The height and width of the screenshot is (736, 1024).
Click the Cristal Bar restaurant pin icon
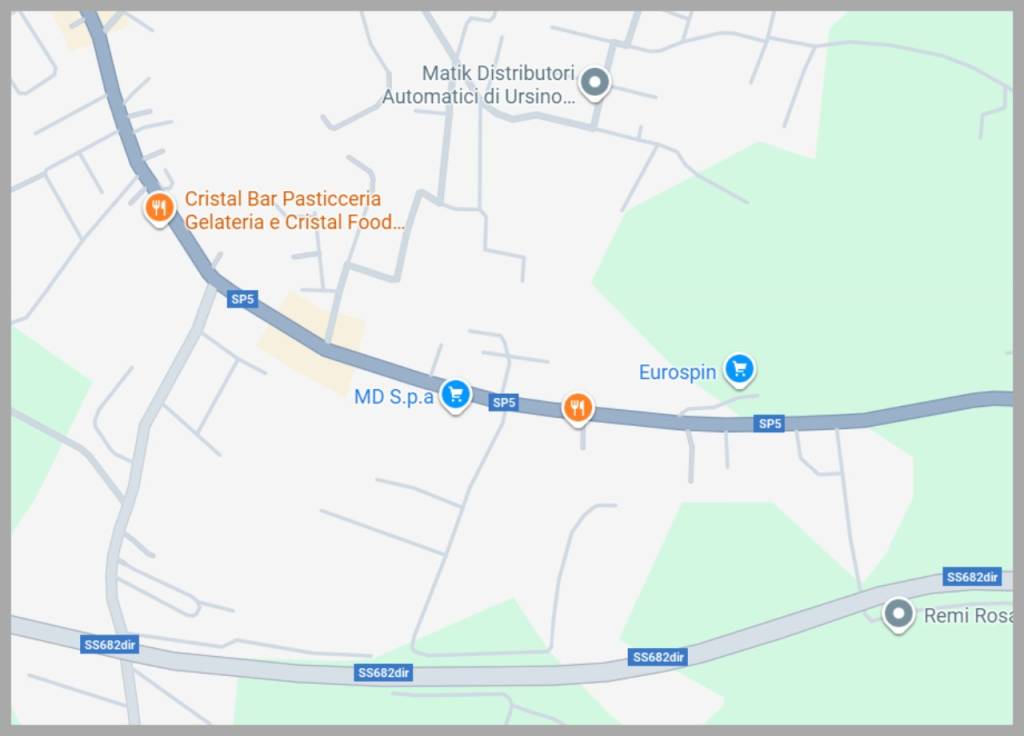159,209
